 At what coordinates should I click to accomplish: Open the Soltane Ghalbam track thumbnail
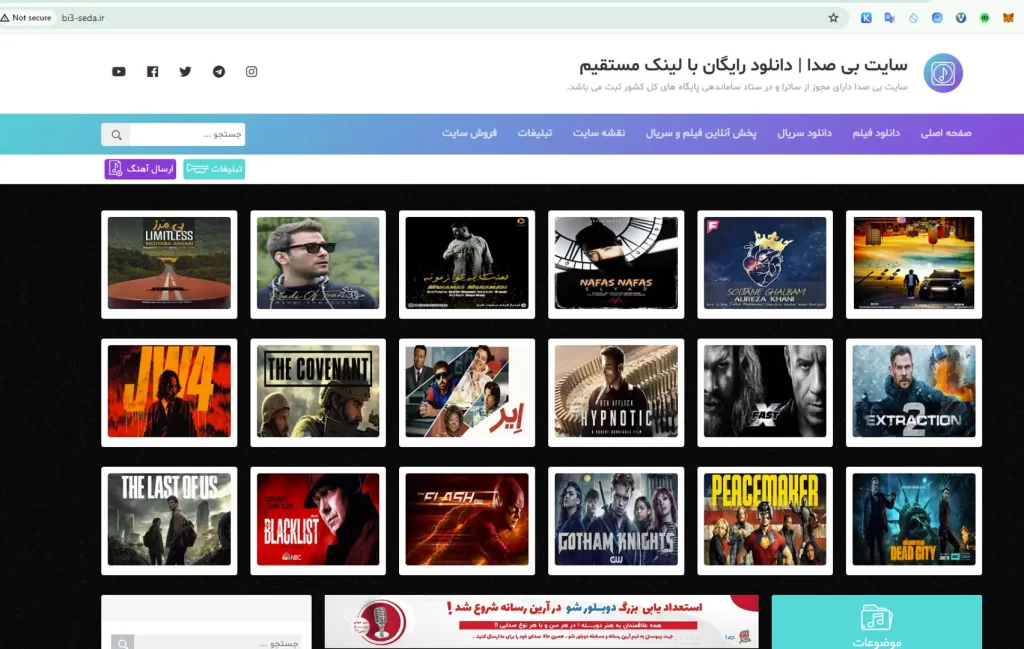point(765,264)
